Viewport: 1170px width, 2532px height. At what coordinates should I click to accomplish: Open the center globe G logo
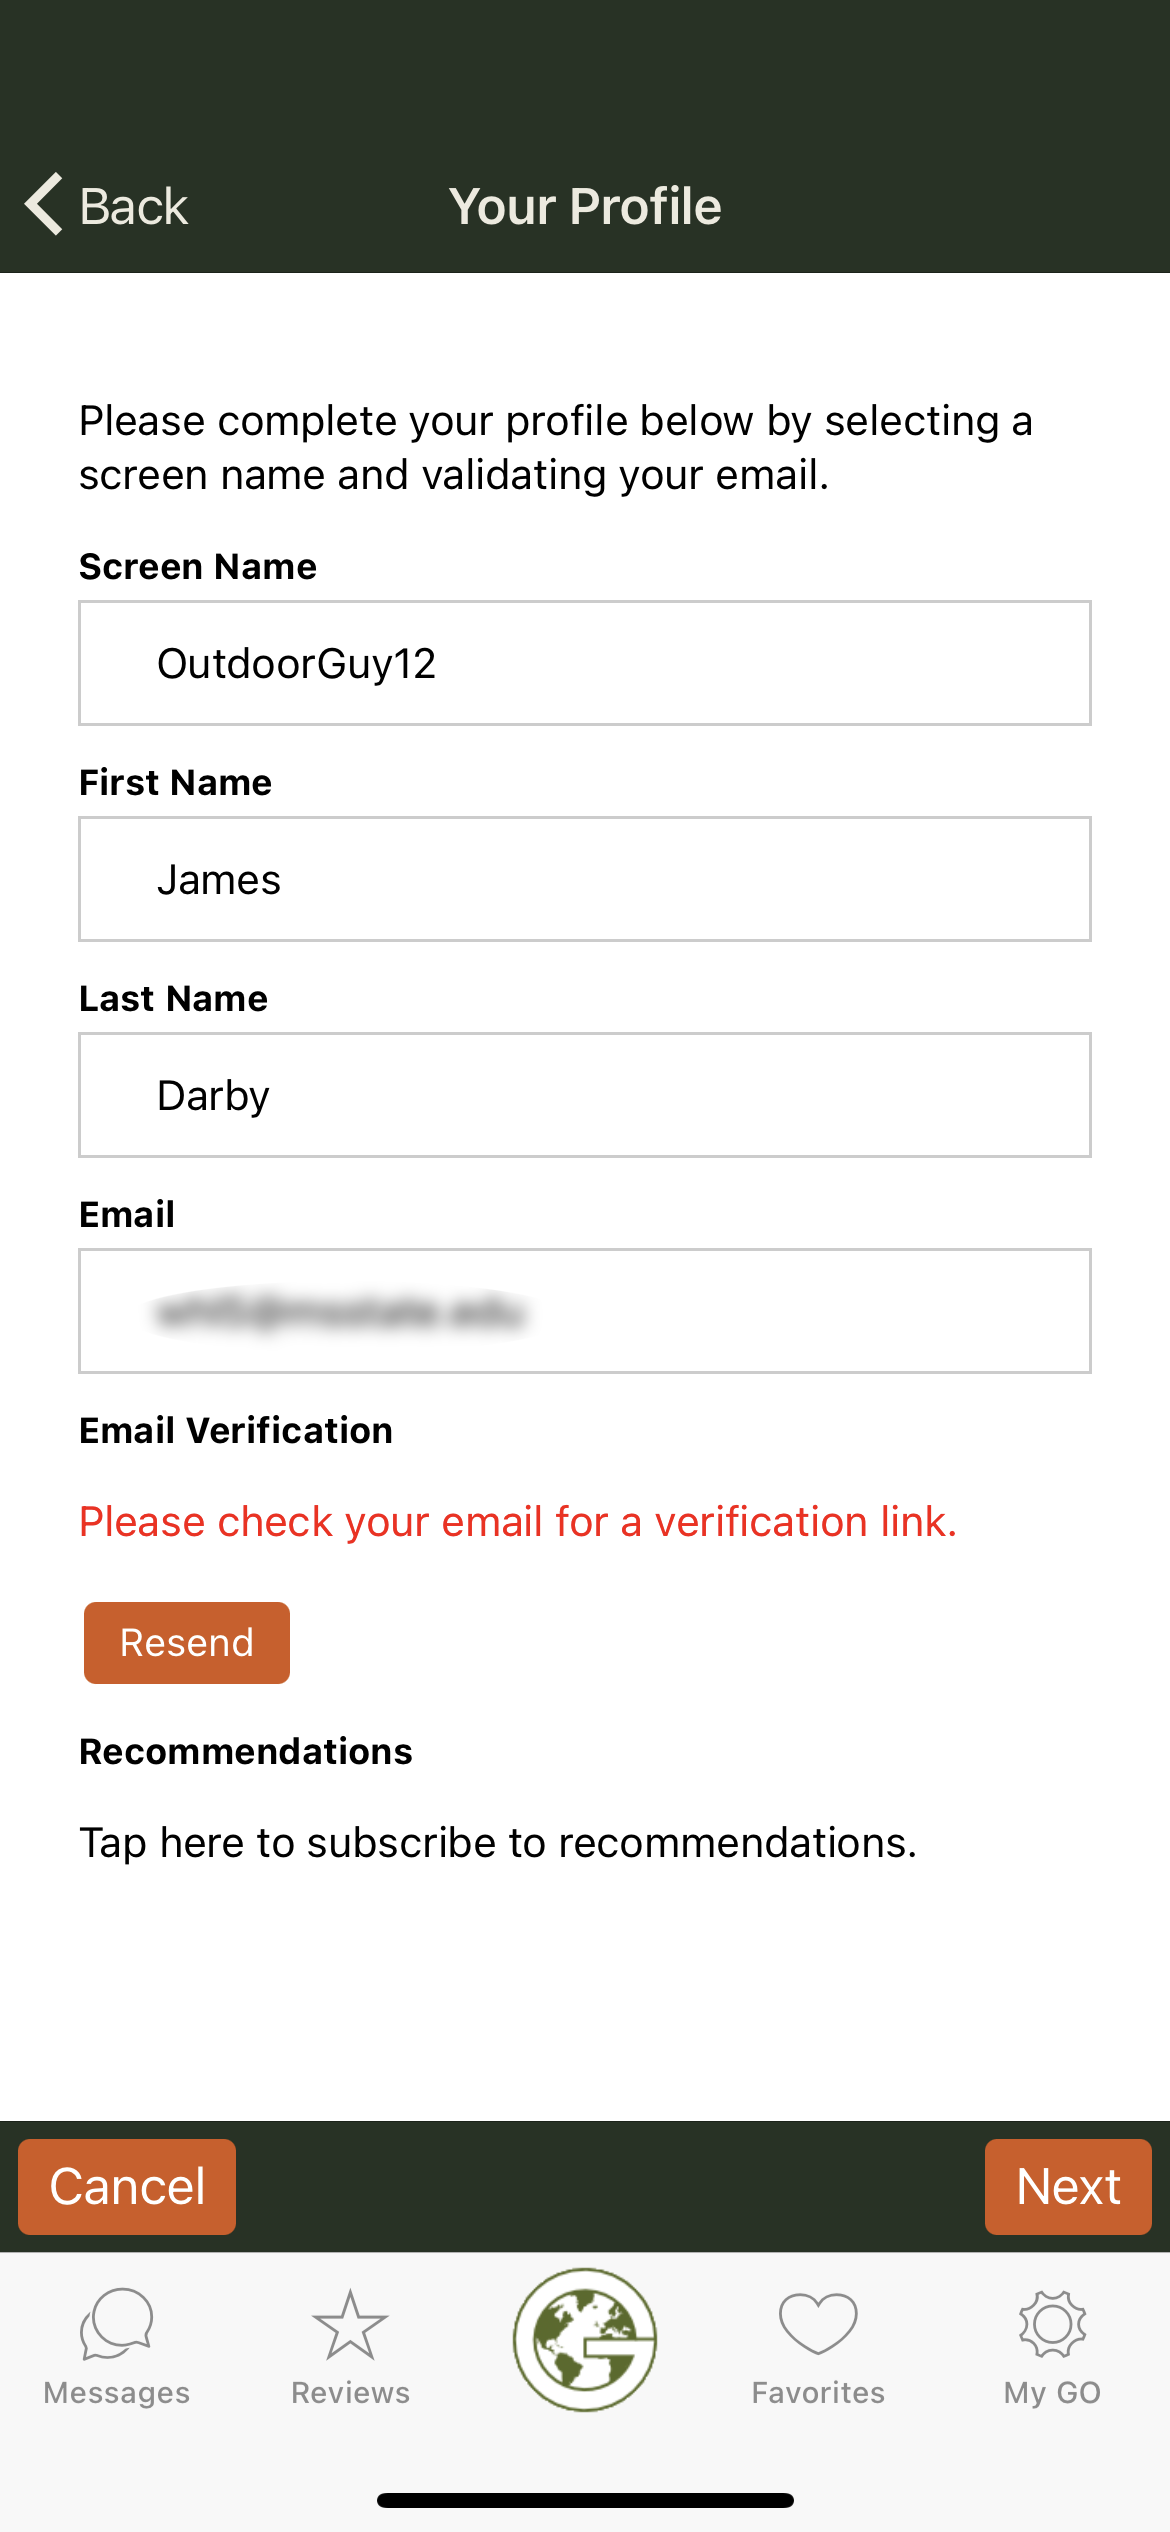[x=585, y=2340]
